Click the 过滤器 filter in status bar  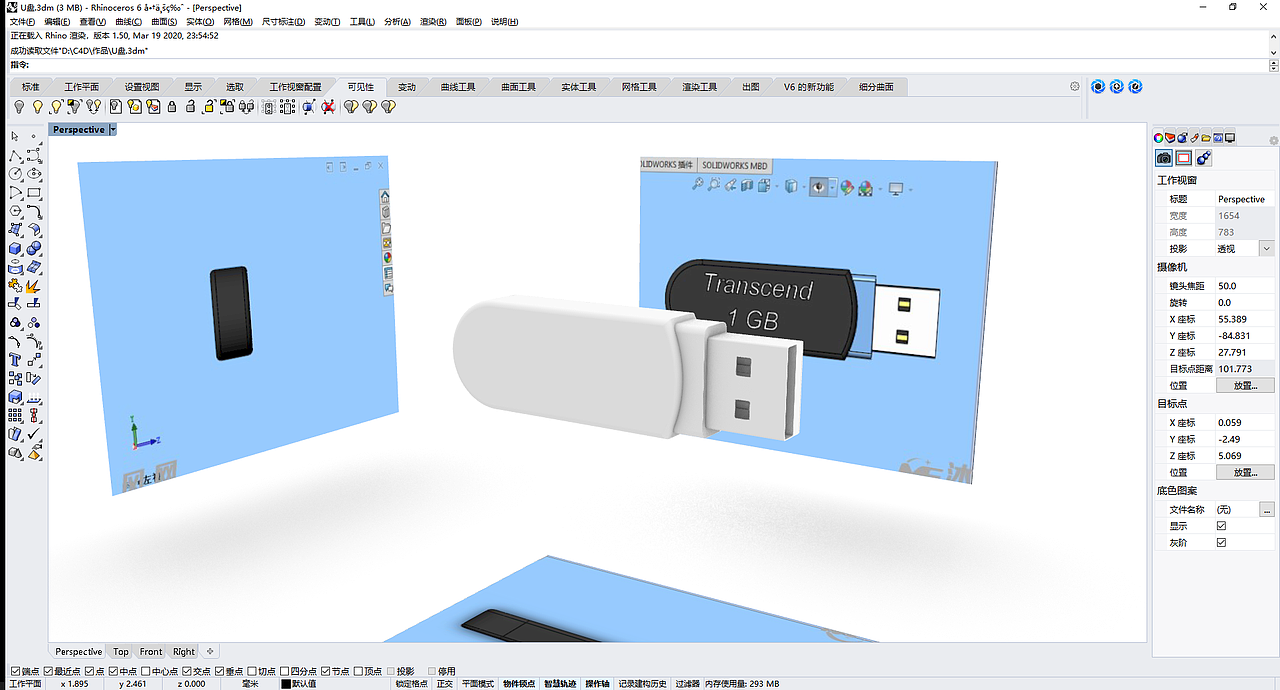(687, 684)
